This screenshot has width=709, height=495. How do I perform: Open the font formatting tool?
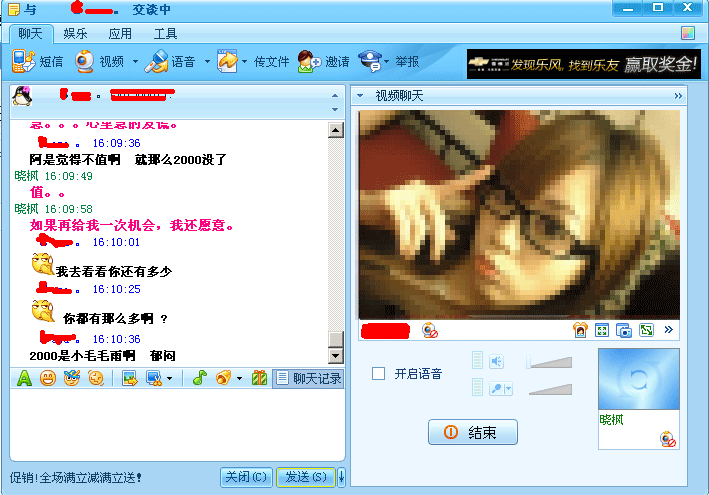pos(24,378)
